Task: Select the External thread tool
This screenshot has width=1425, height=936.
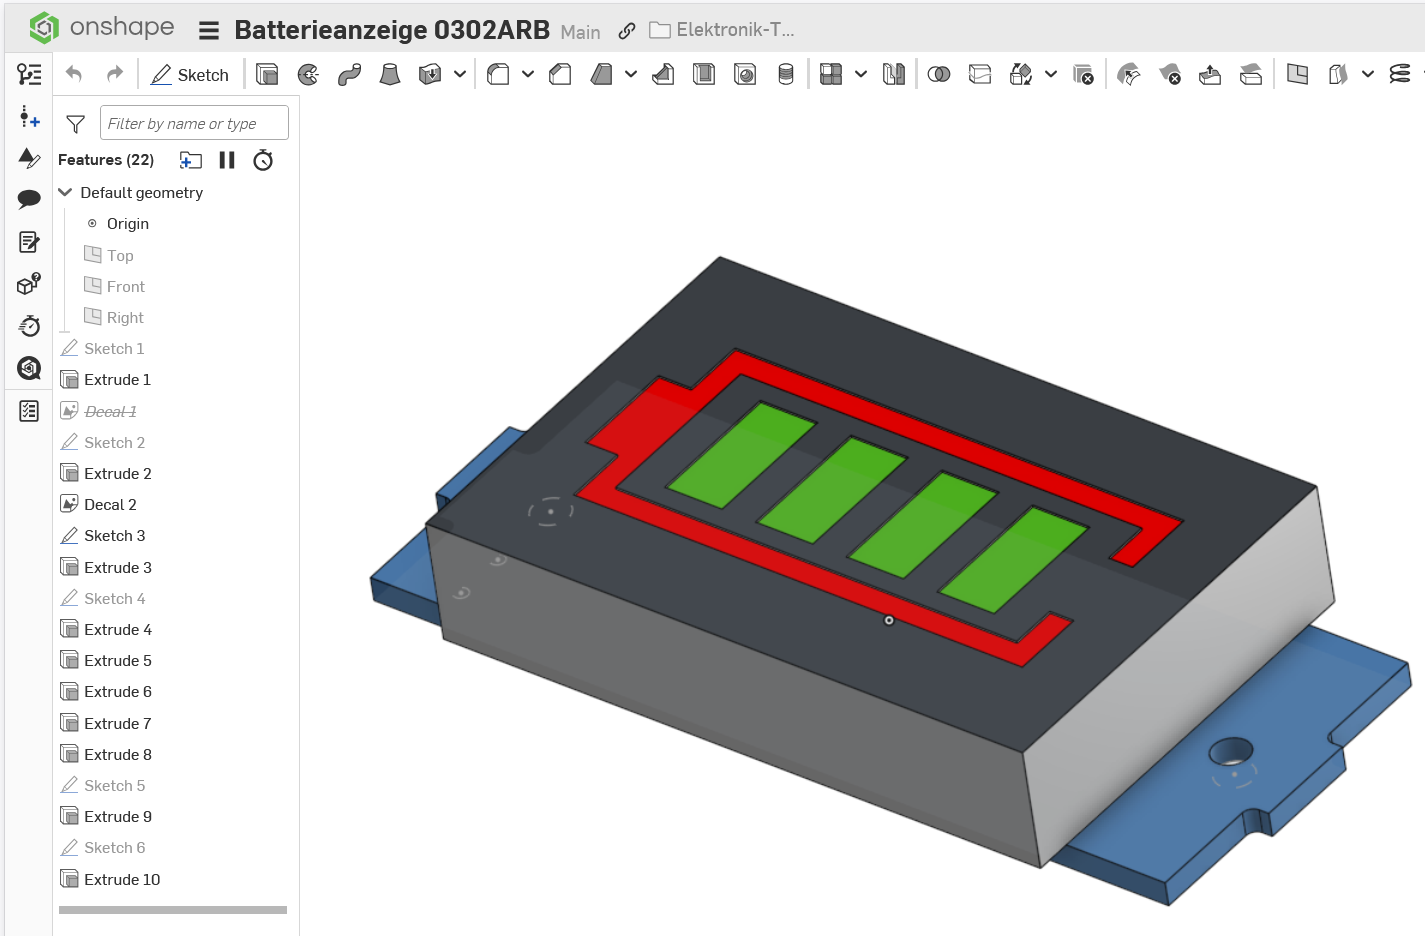Action: pyautogui.click(x=786, y=74)
